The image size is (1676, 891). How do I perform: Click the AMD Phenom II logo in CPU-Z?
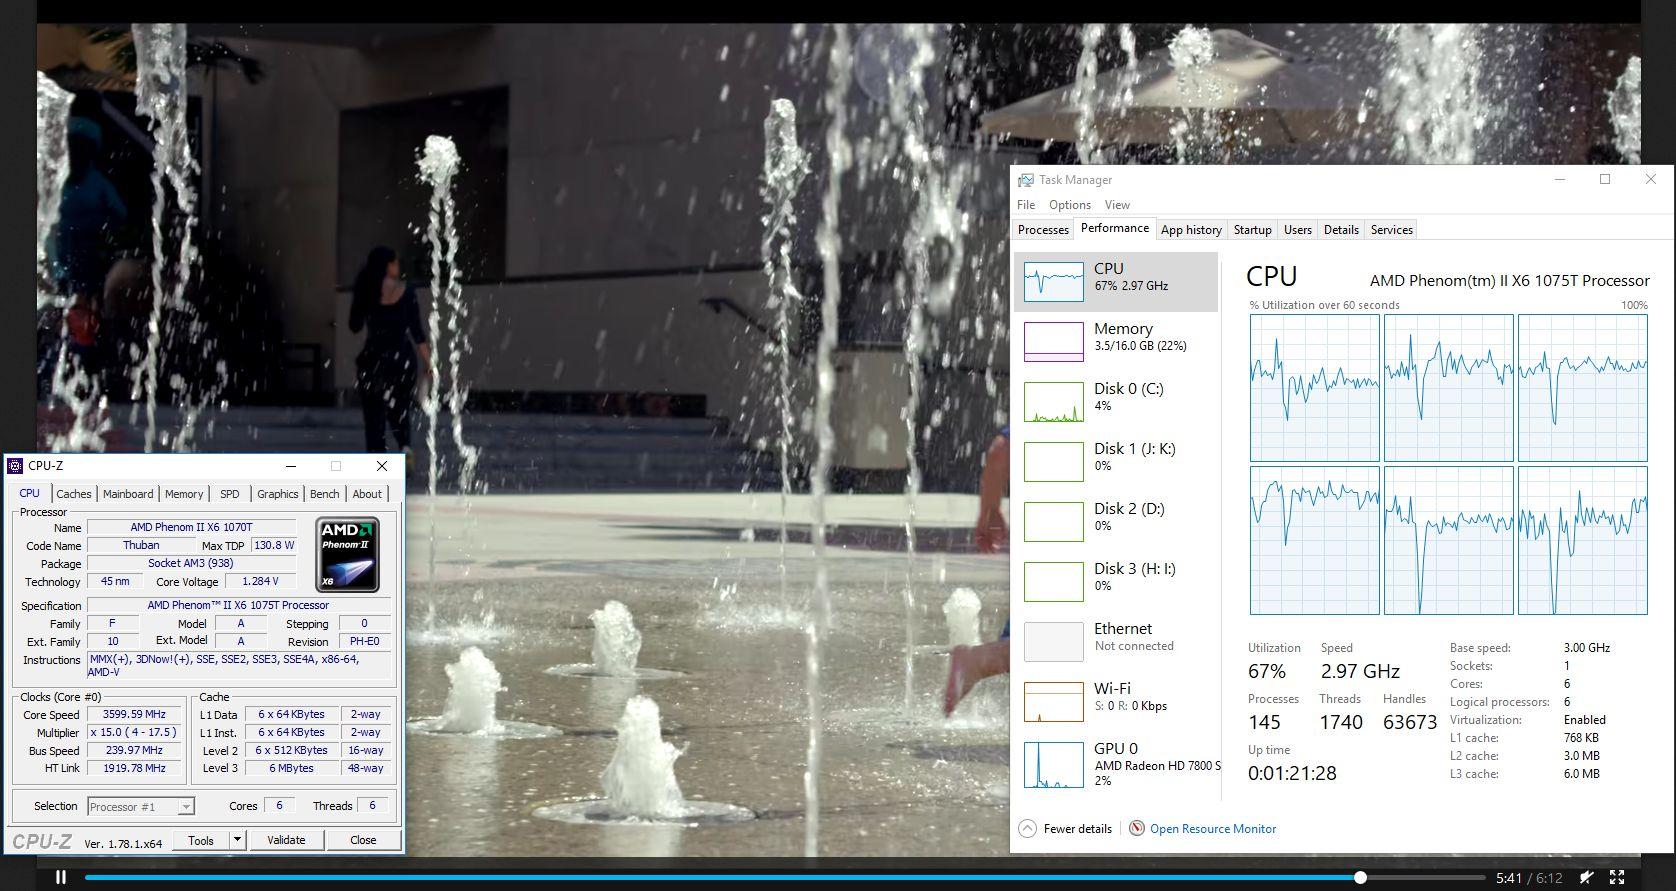pyautogui.click(x=347, y=555)
